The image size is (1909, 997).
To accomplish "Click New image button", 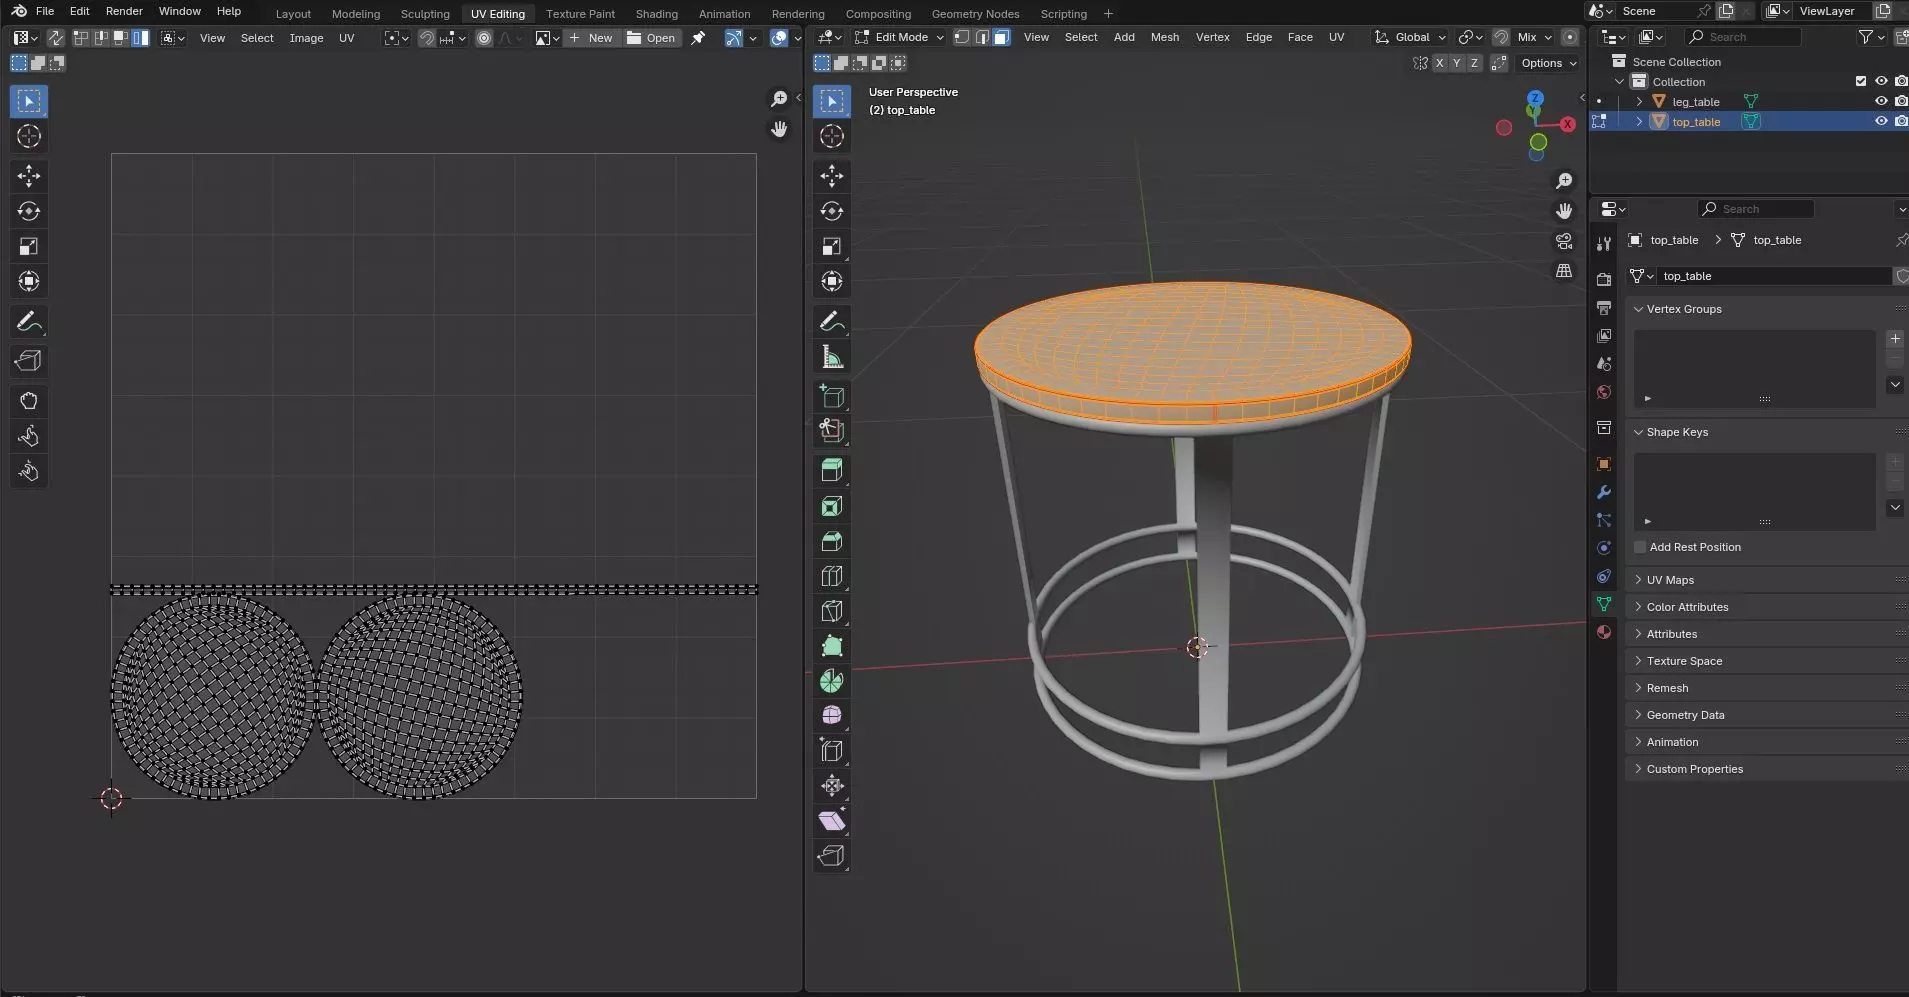I will [x=591, y=38].
